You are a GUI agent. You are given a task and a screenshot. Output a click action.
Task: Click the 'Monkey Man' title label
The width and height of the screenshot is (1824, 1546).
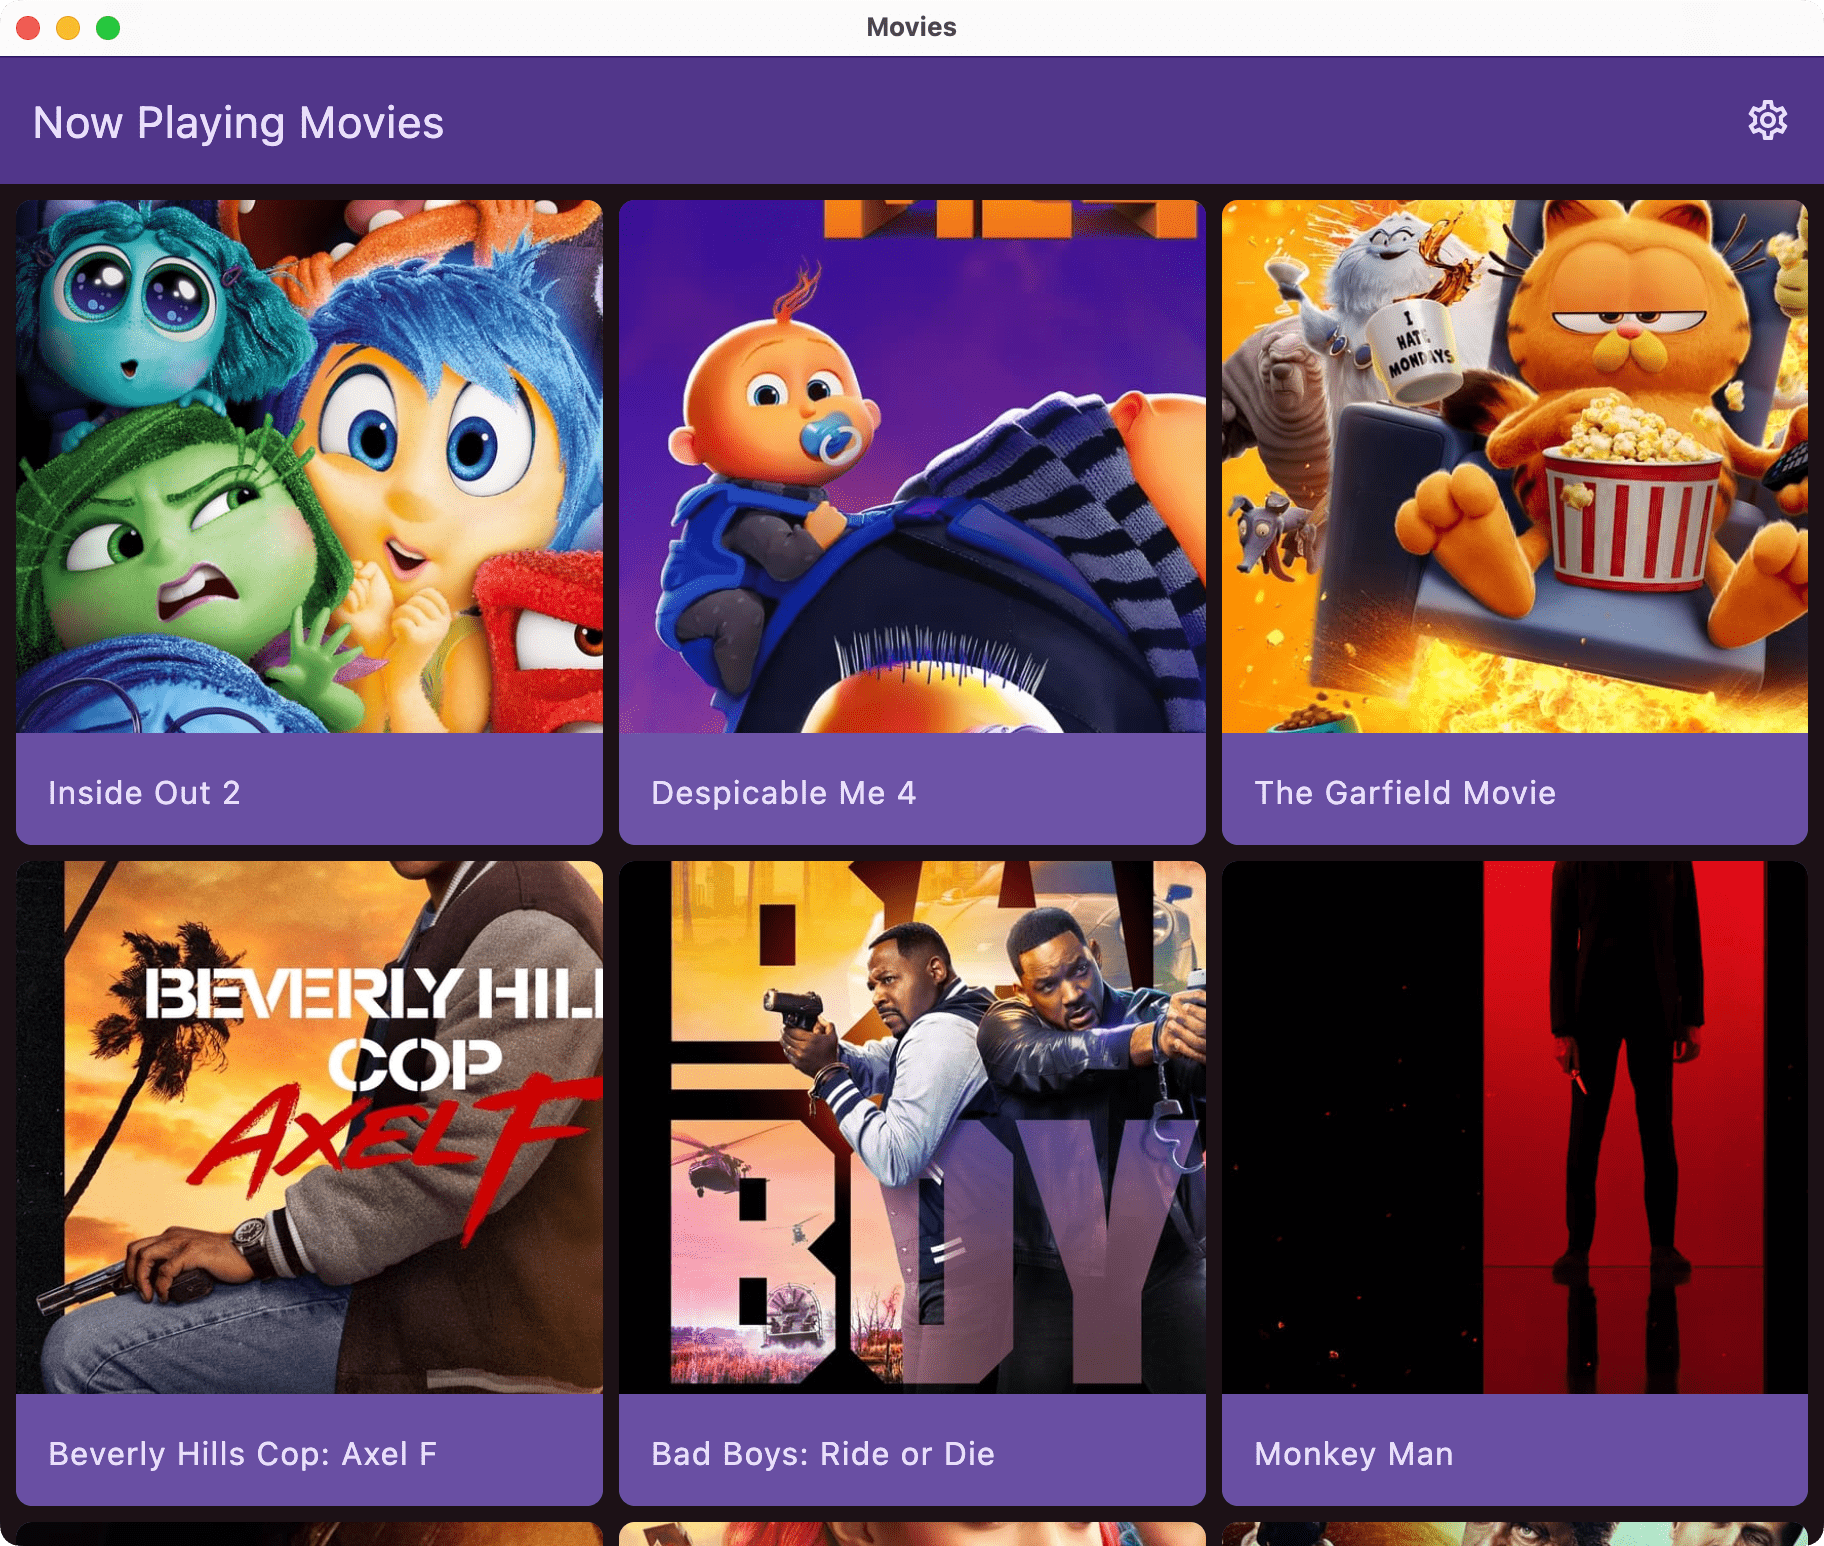pos(1353,1454)
